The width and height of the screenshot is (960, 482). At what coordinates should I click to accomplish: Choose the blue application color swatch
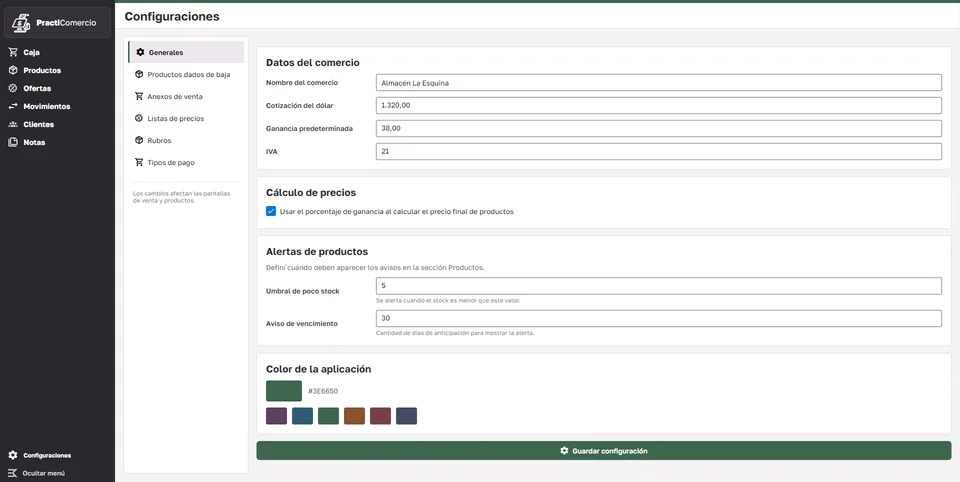pos(302,416)
